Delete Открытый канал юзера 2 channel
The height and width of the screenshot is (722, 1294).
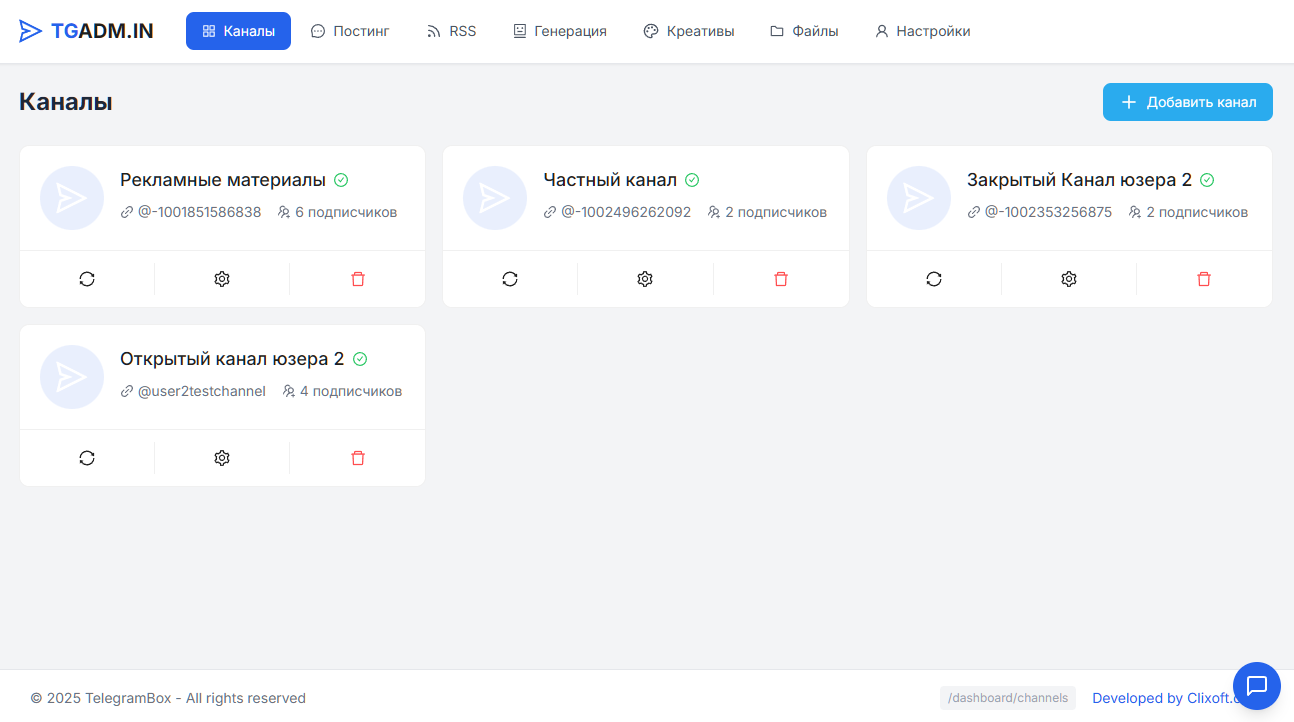coord(358,458)
